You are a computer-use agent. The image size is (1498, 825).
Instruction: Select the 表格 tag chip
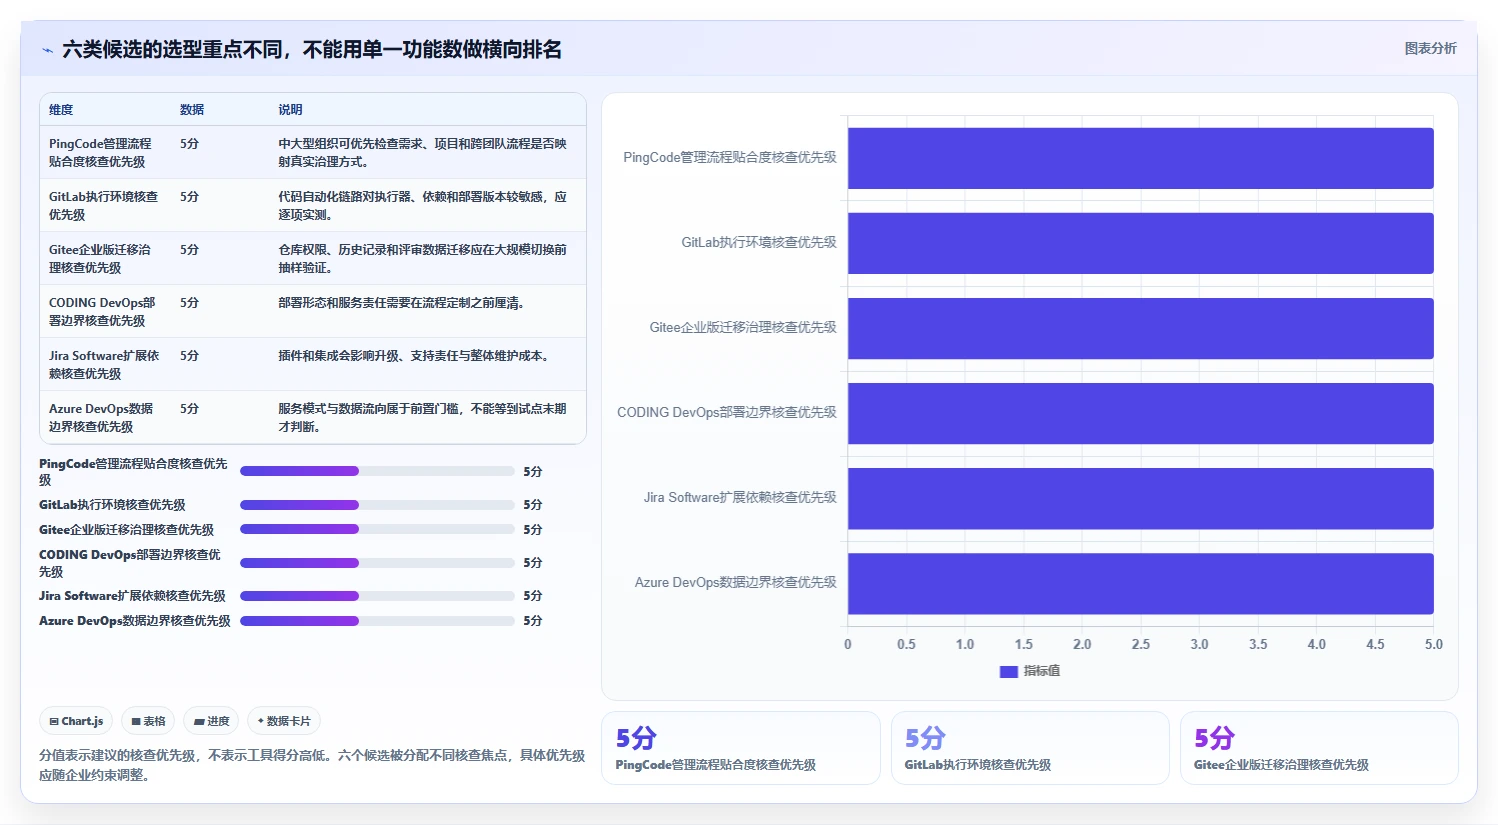148,721
